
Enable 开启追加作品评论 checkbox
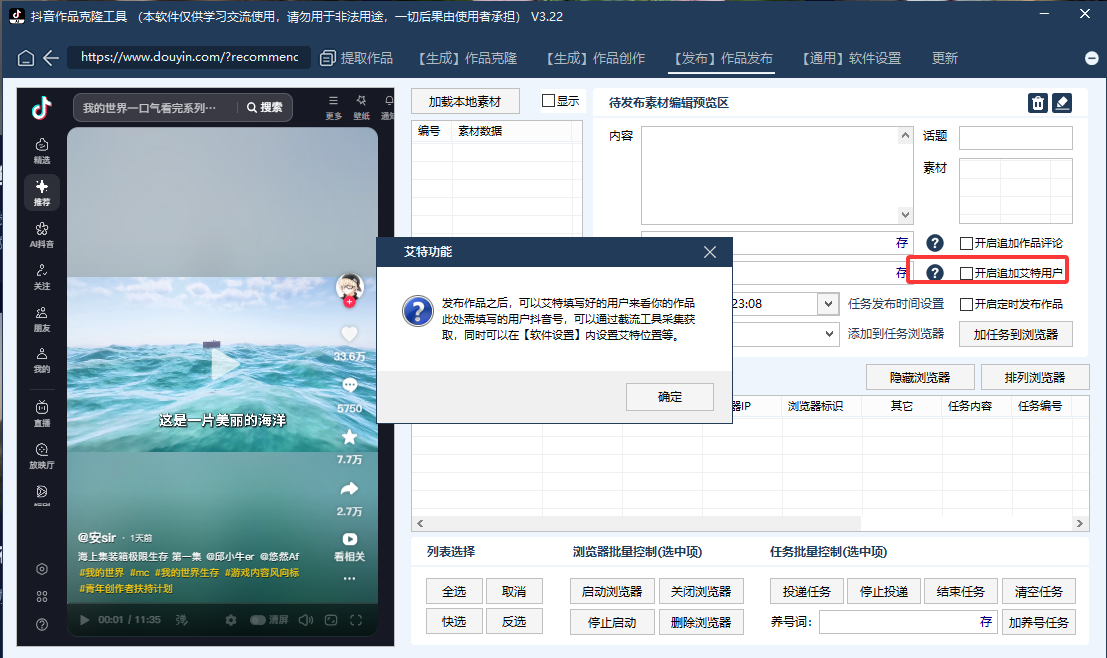tap(966, 242)
